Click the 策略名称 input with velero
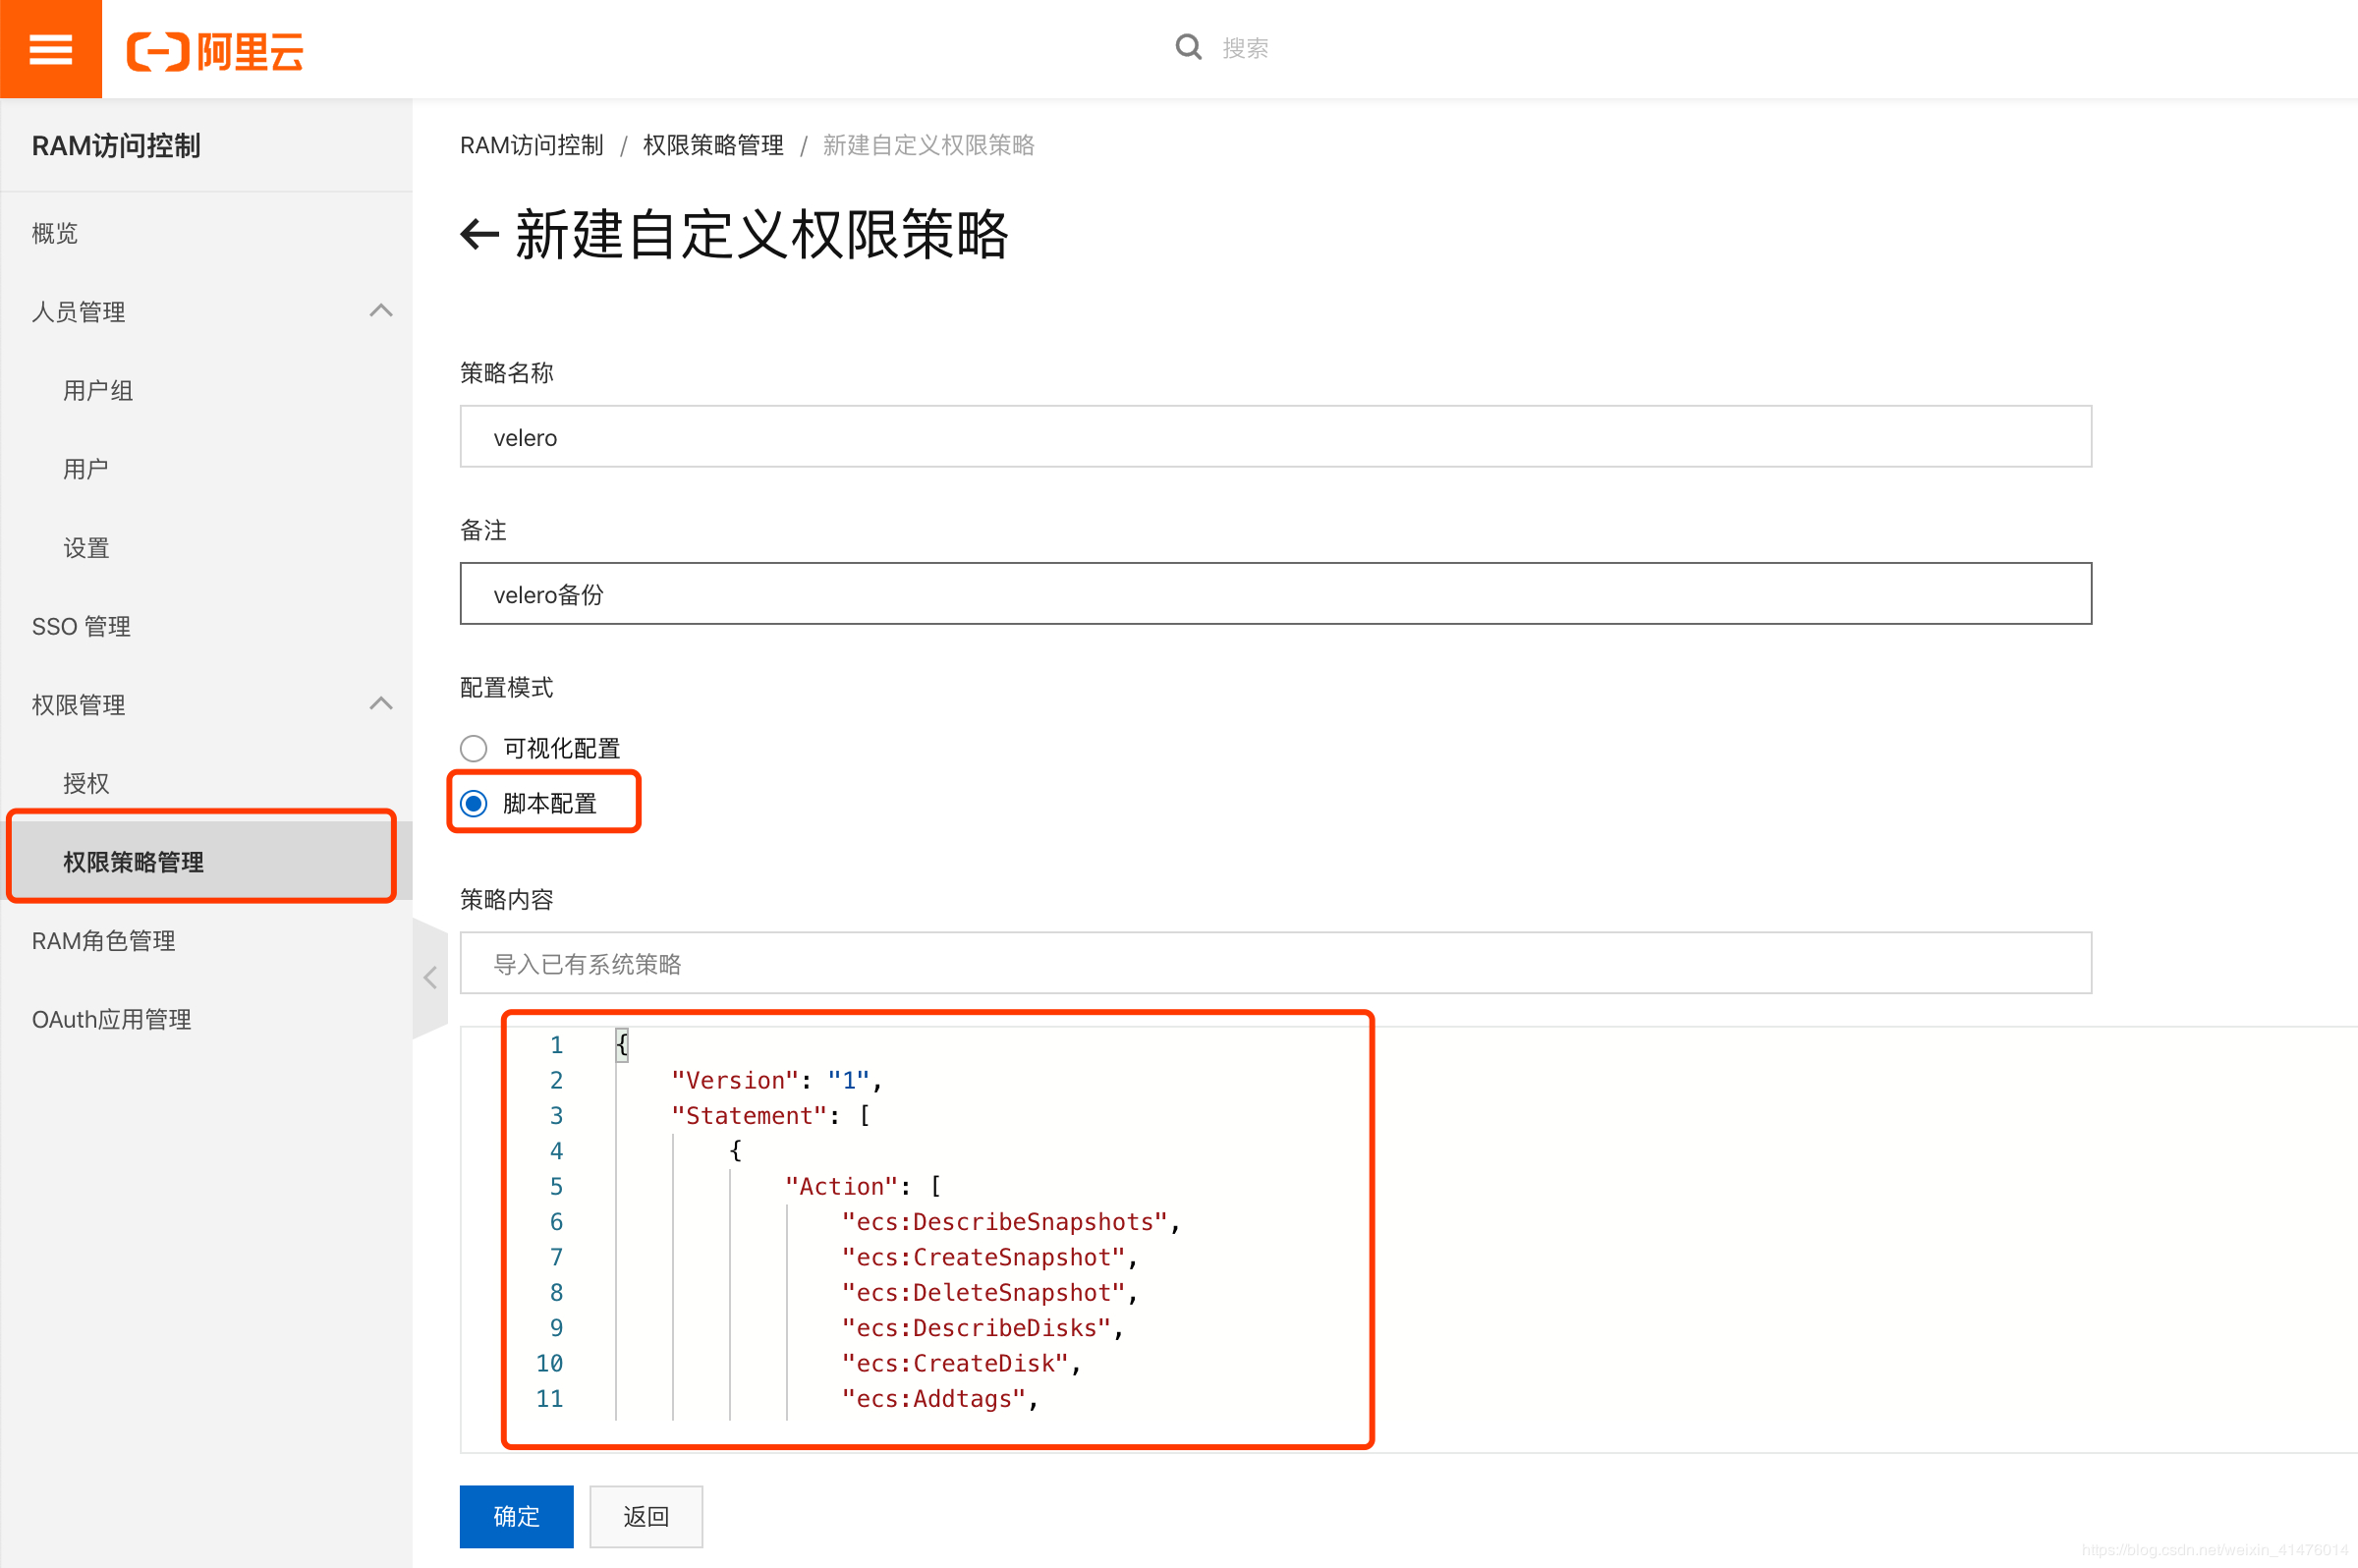Image resolution: width=2358 pixels, height=1568 pixels. 1274,437
